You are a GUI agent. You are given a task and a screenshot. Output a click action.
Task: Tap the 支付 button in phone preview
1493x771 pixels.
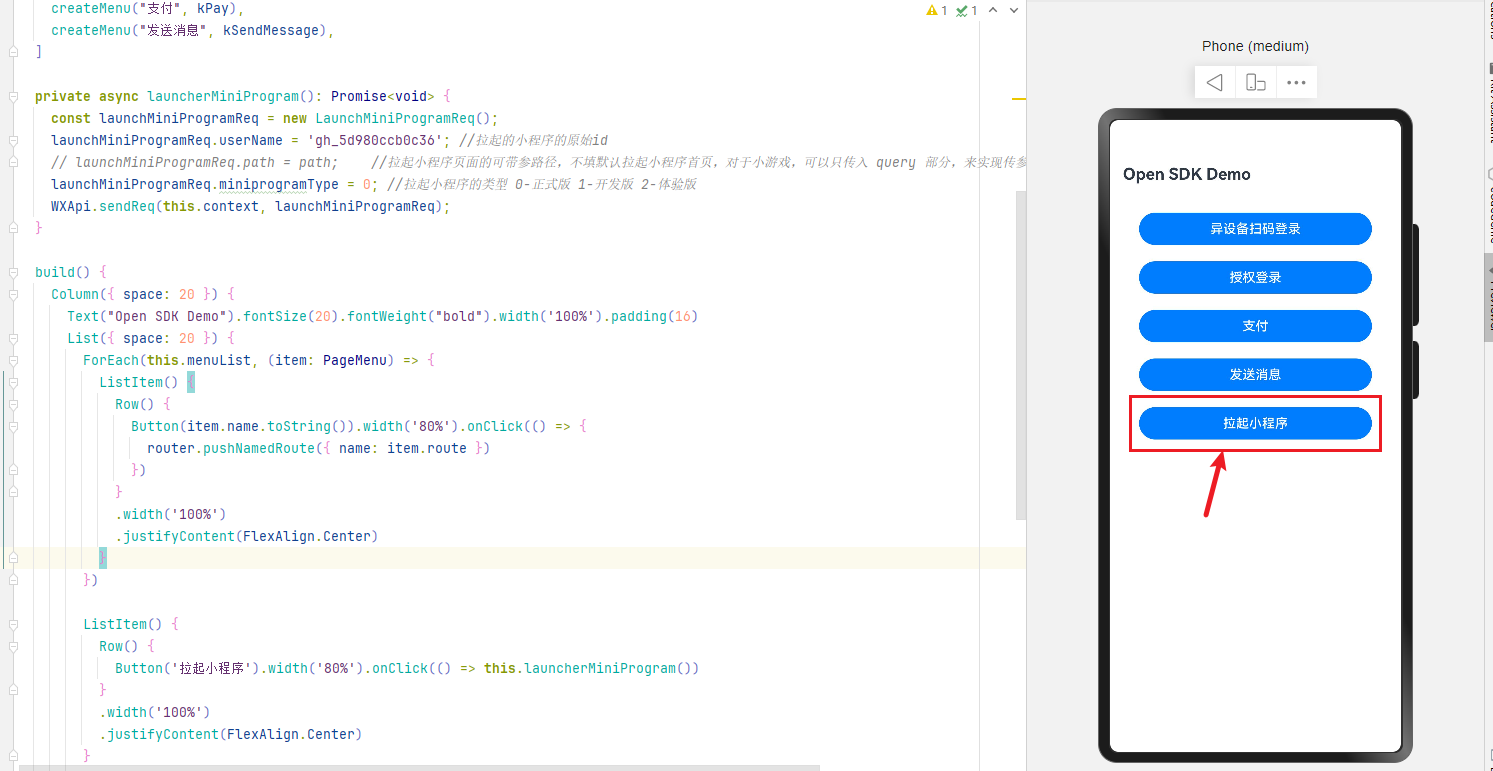(x=1255, y=326)
